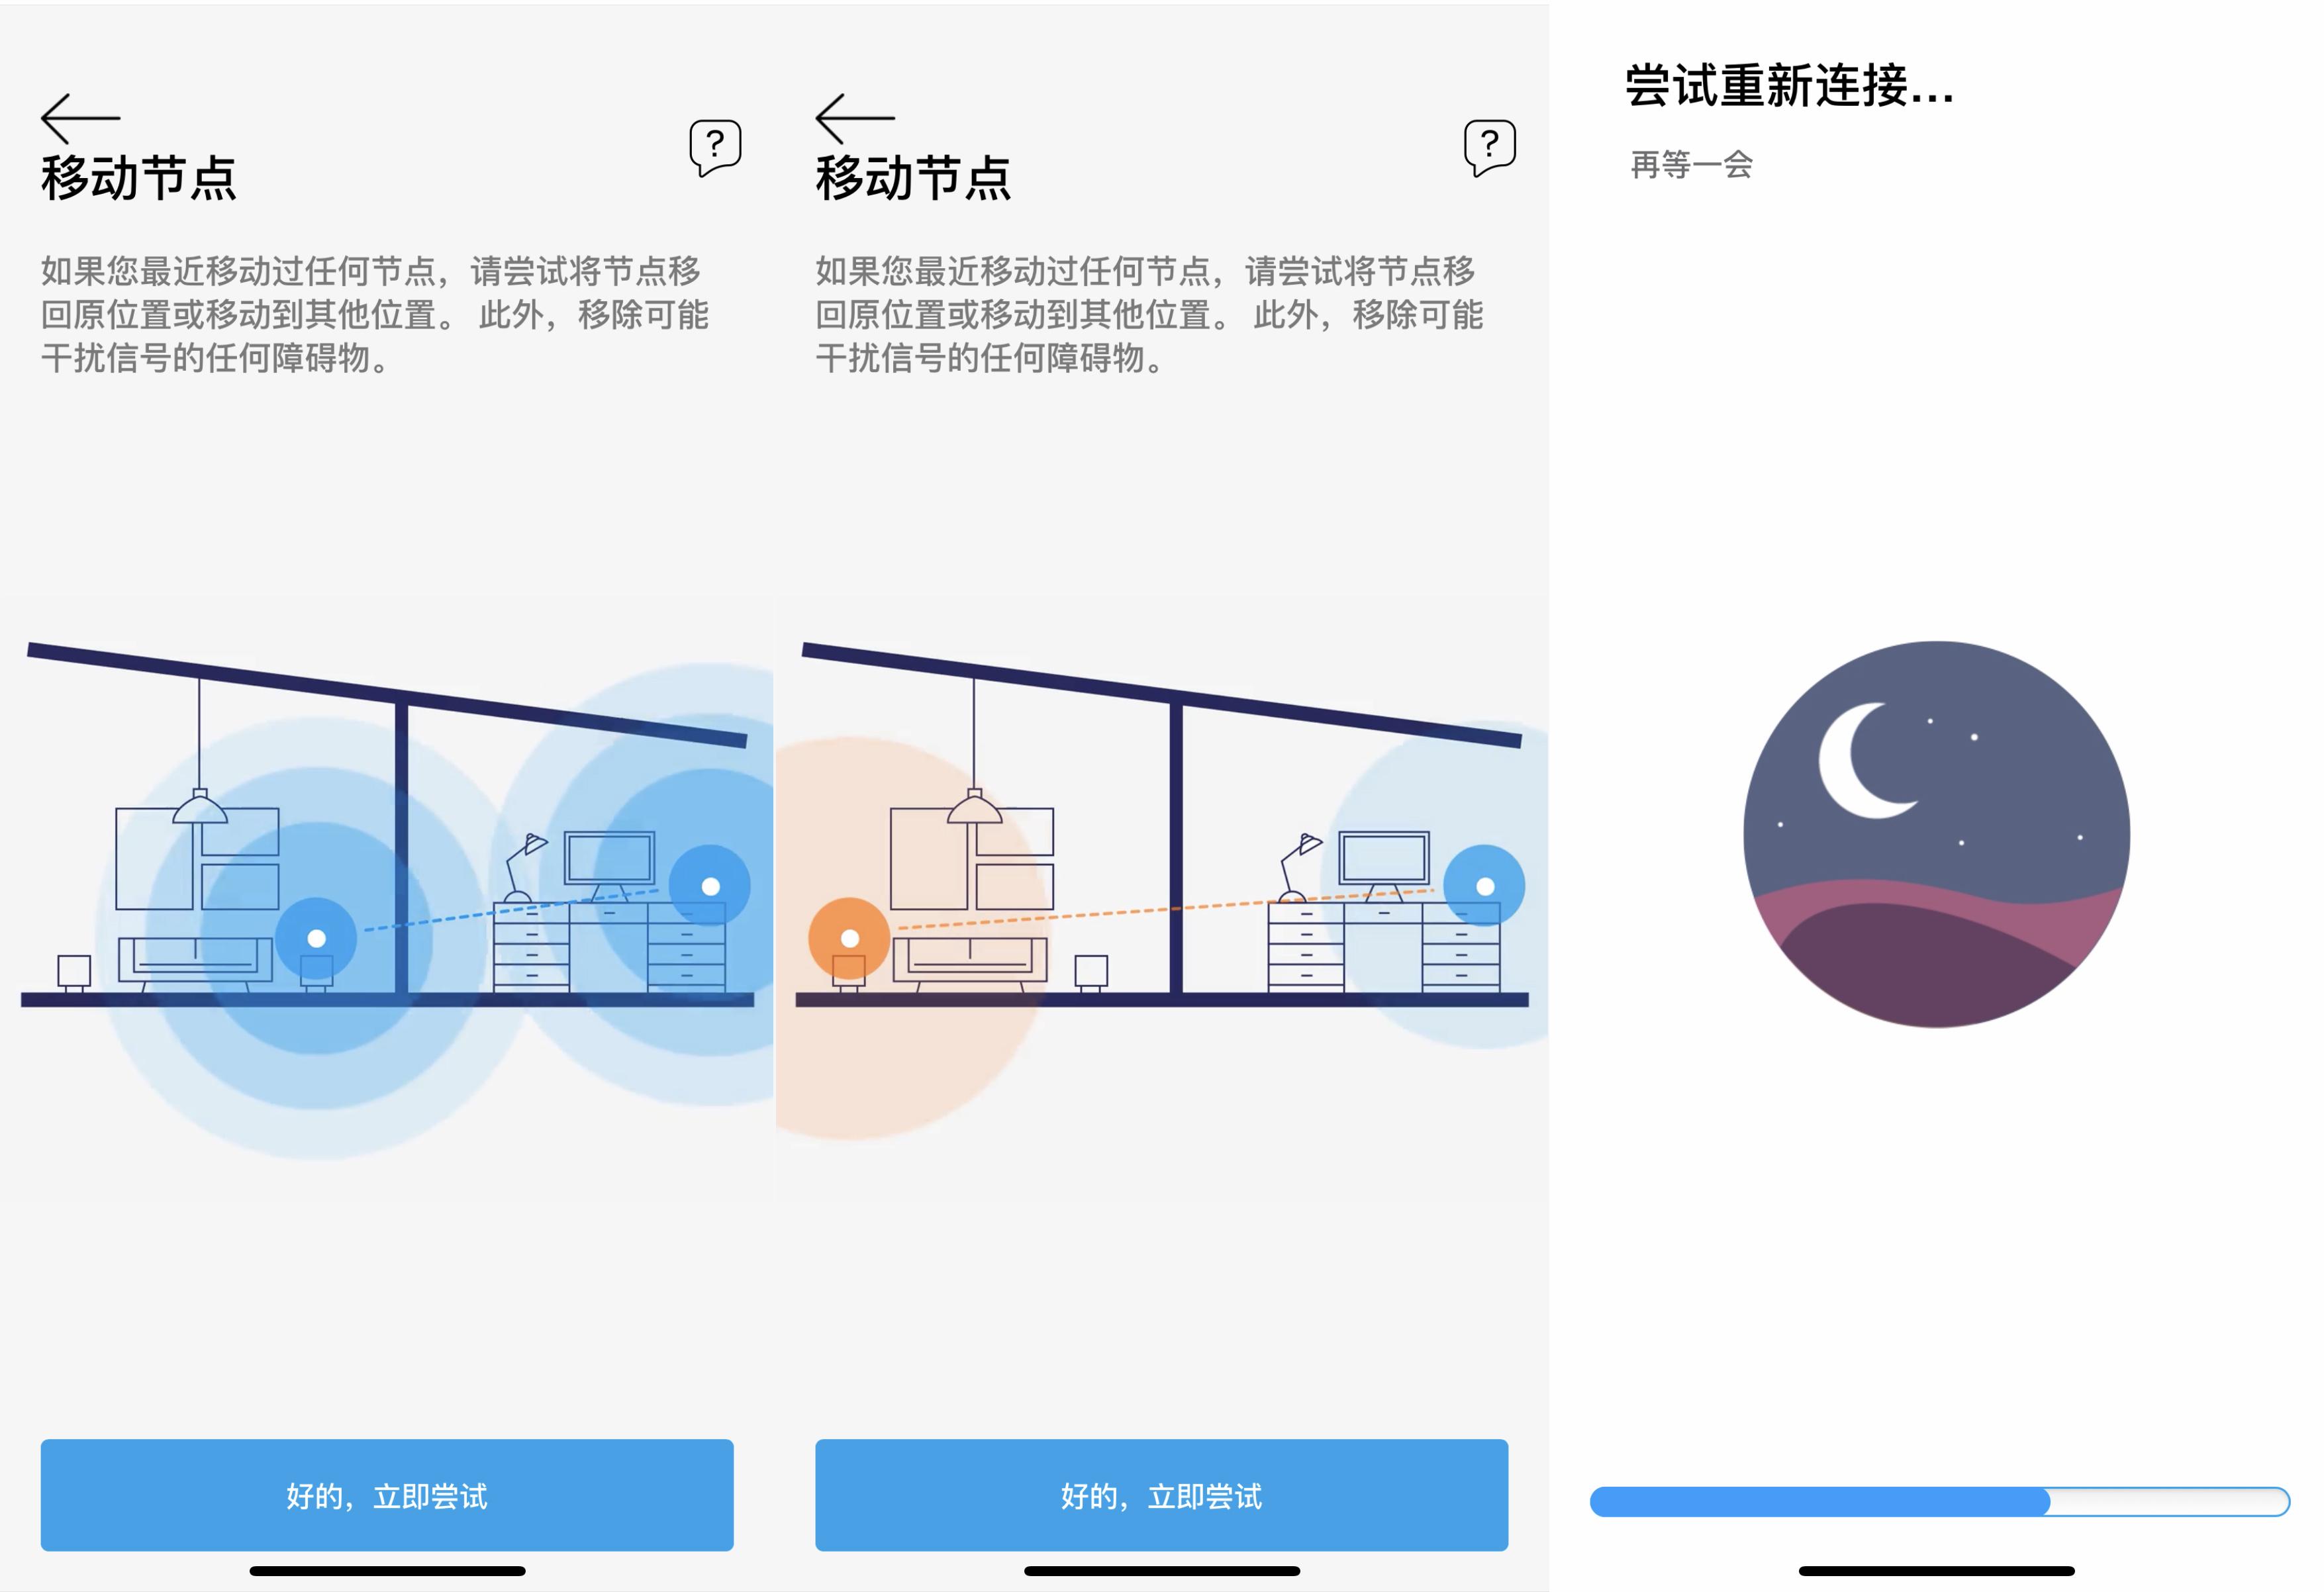Tap blue node by desk in first illustration
Screen dimensions: 2324x1592
710,886
